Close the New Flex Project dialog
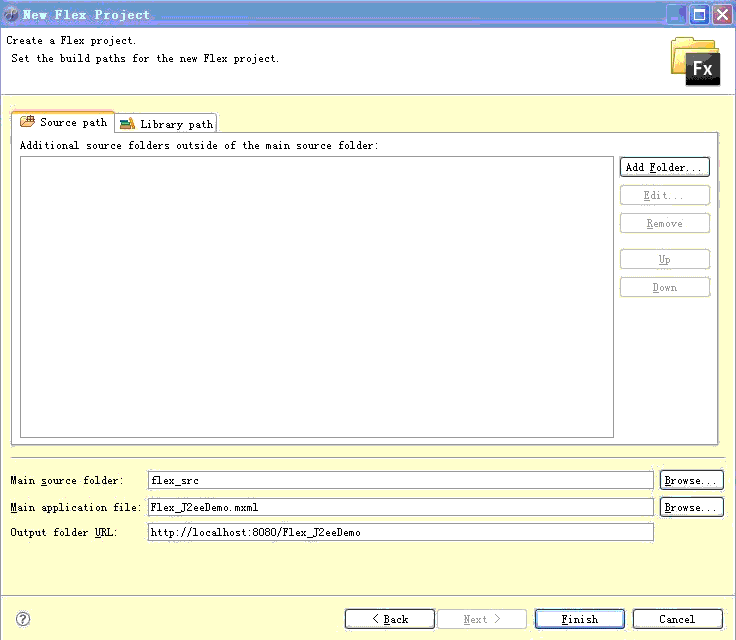The image size is (736, 640). [x=722, y=15]
